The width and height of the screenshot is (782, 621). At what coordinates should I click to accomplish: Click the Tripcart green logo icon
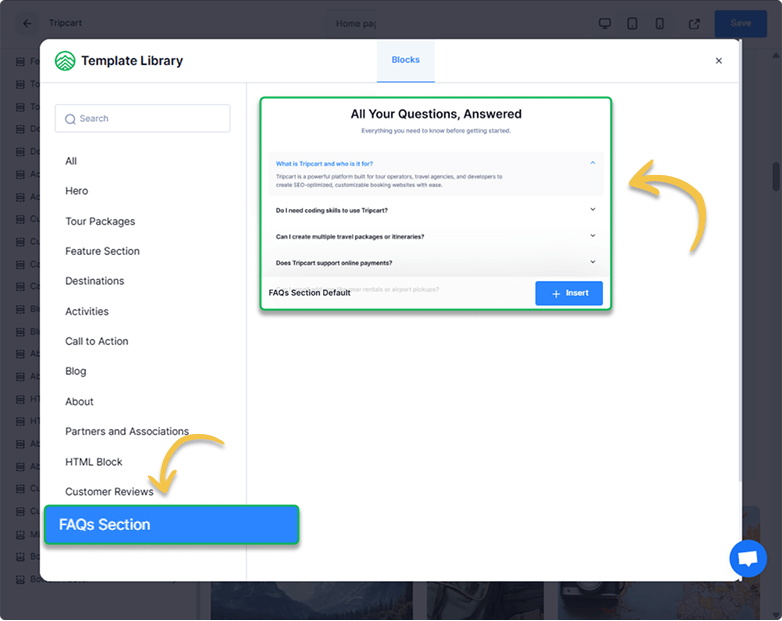65,61
